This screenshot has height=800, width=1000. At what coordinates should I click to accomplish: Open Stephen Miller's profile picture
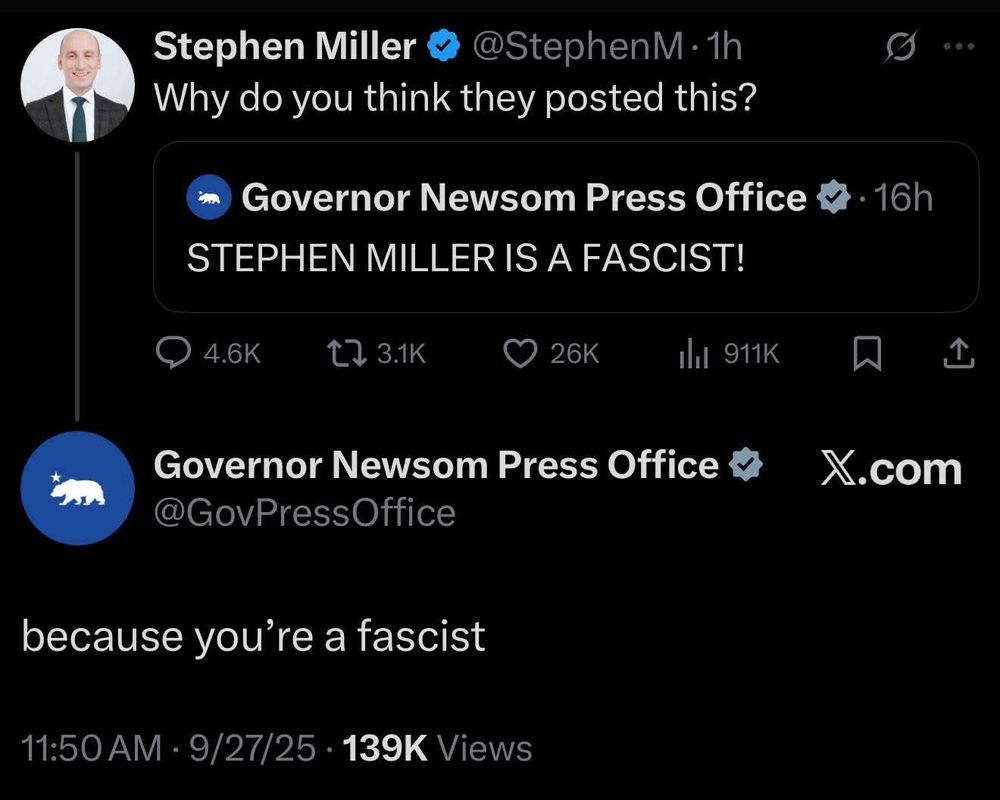click(x=77, y=85)
